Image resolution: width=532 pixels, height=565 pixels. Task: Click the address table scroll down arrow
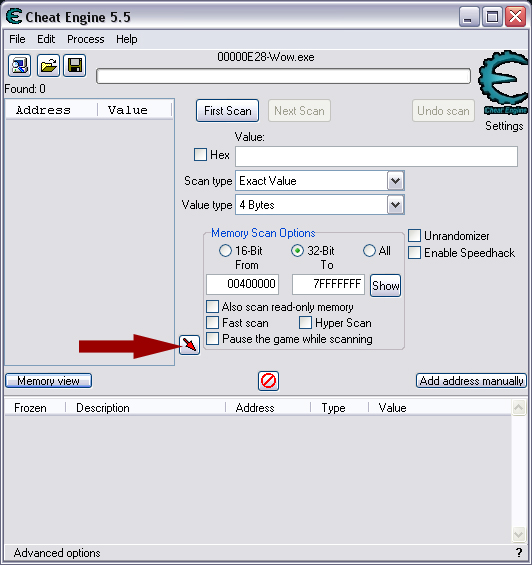[x=519, y=534]
